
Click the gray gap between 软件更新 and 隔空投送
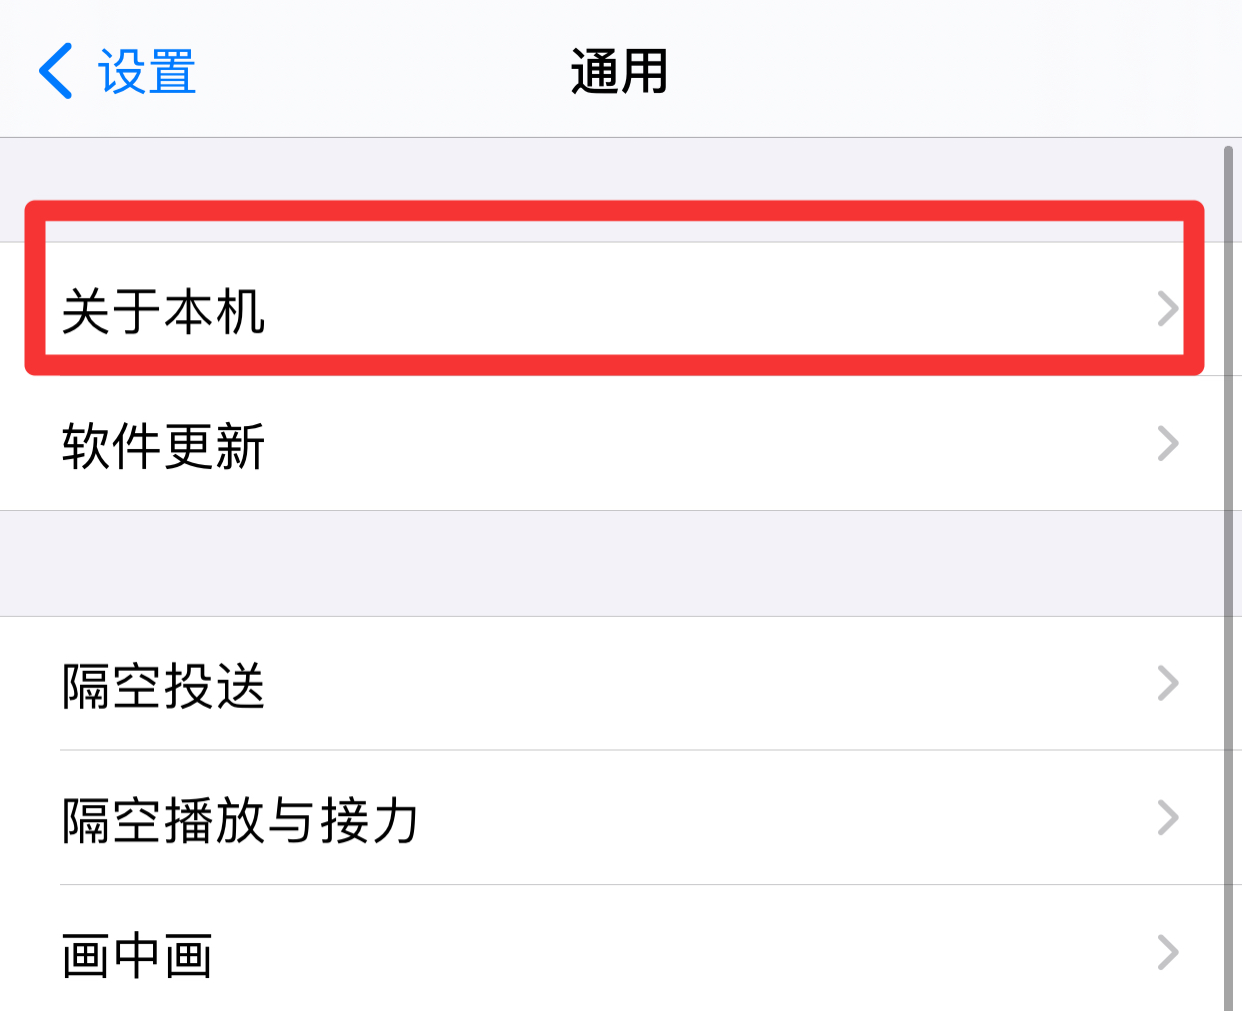tap(621, 564)
